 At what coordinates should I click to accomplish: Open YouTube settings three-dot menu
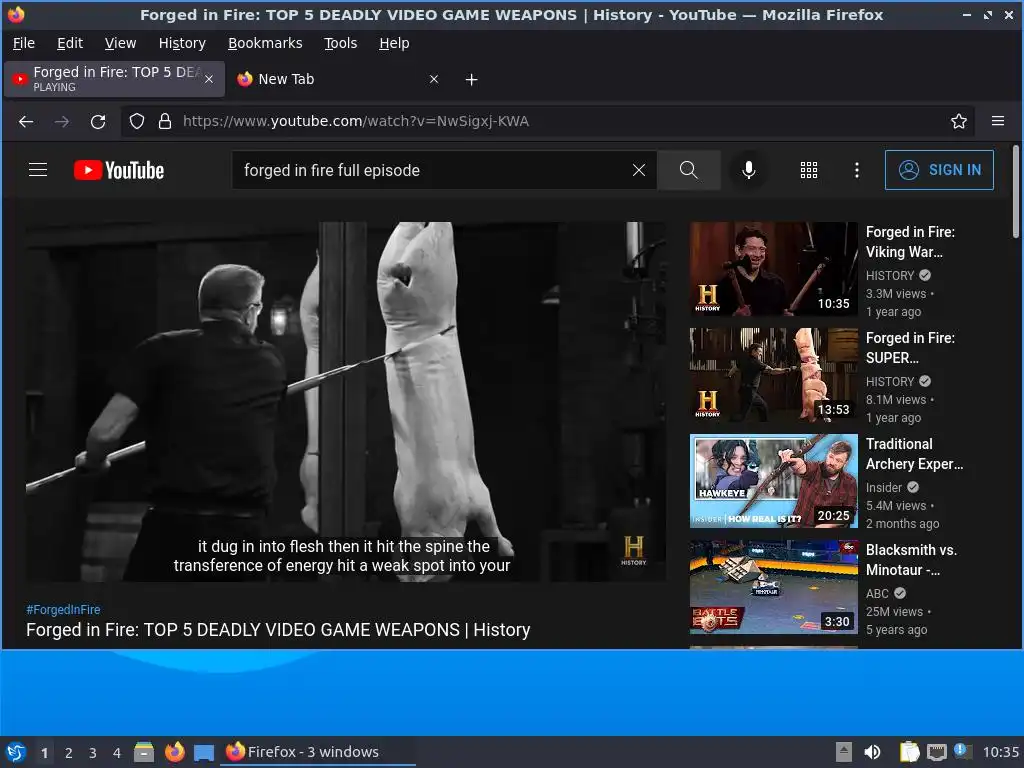coord(857,170)
